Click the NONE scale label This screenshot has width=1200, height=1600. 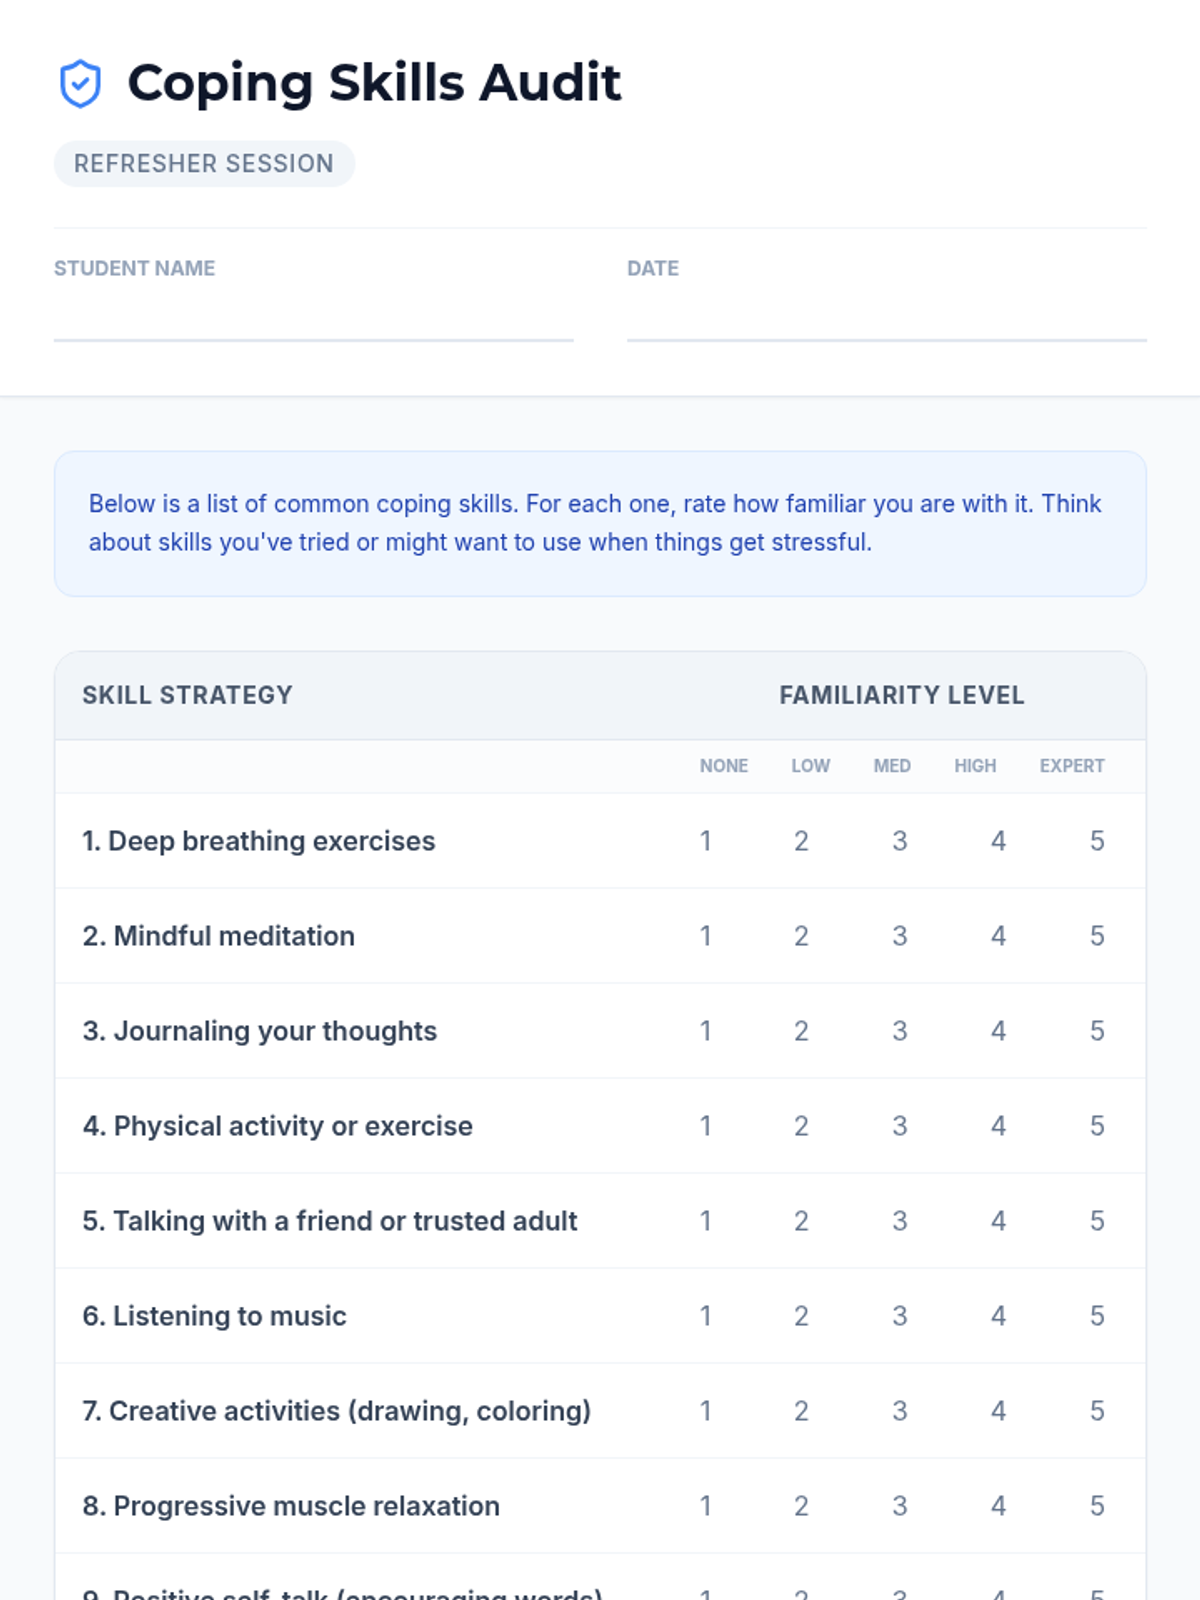723,766
